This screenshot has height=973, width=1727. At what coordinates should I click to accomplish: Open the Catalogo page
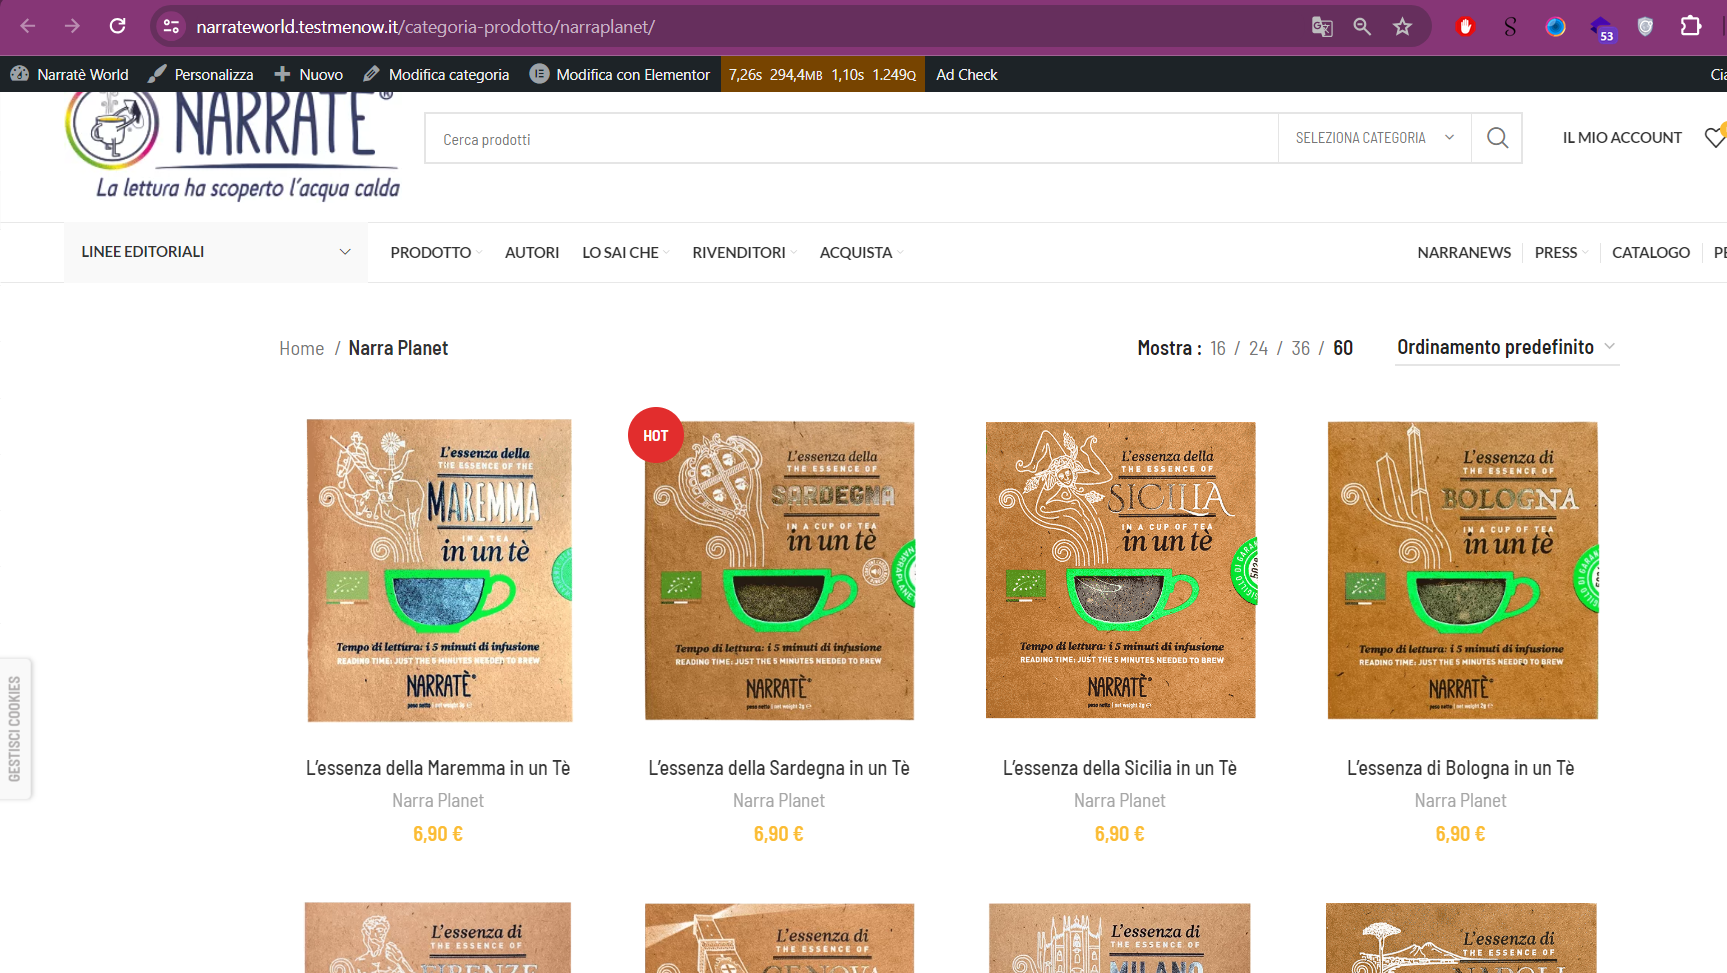[1651, 252]
